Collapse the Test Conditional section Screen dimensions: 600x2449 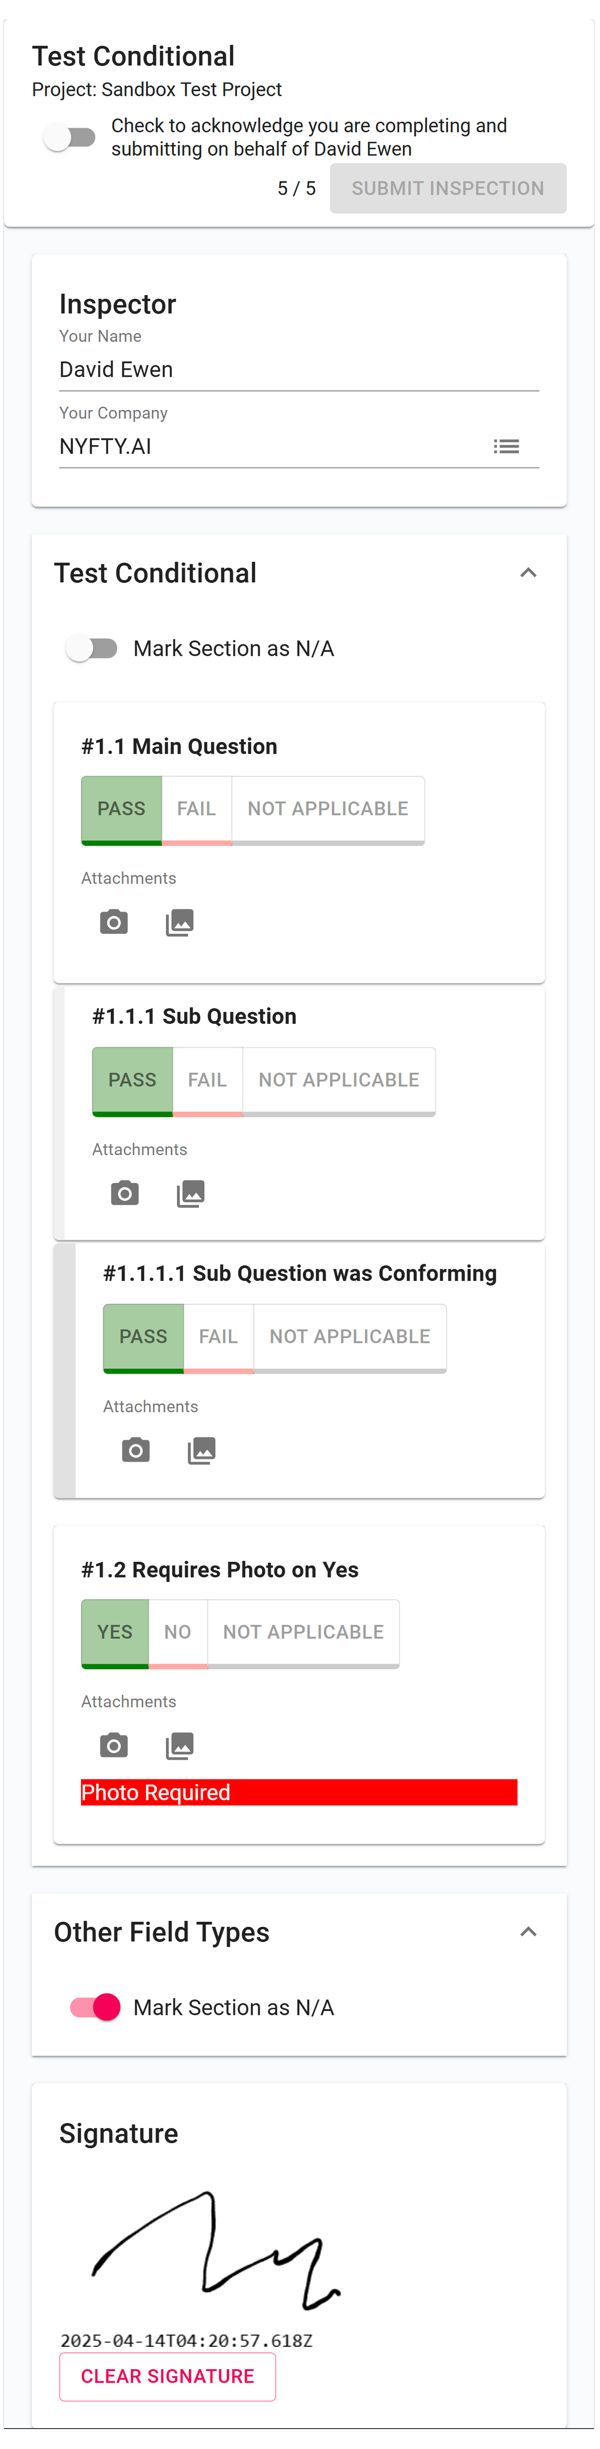pyautogui.click(x=529, y=571)
